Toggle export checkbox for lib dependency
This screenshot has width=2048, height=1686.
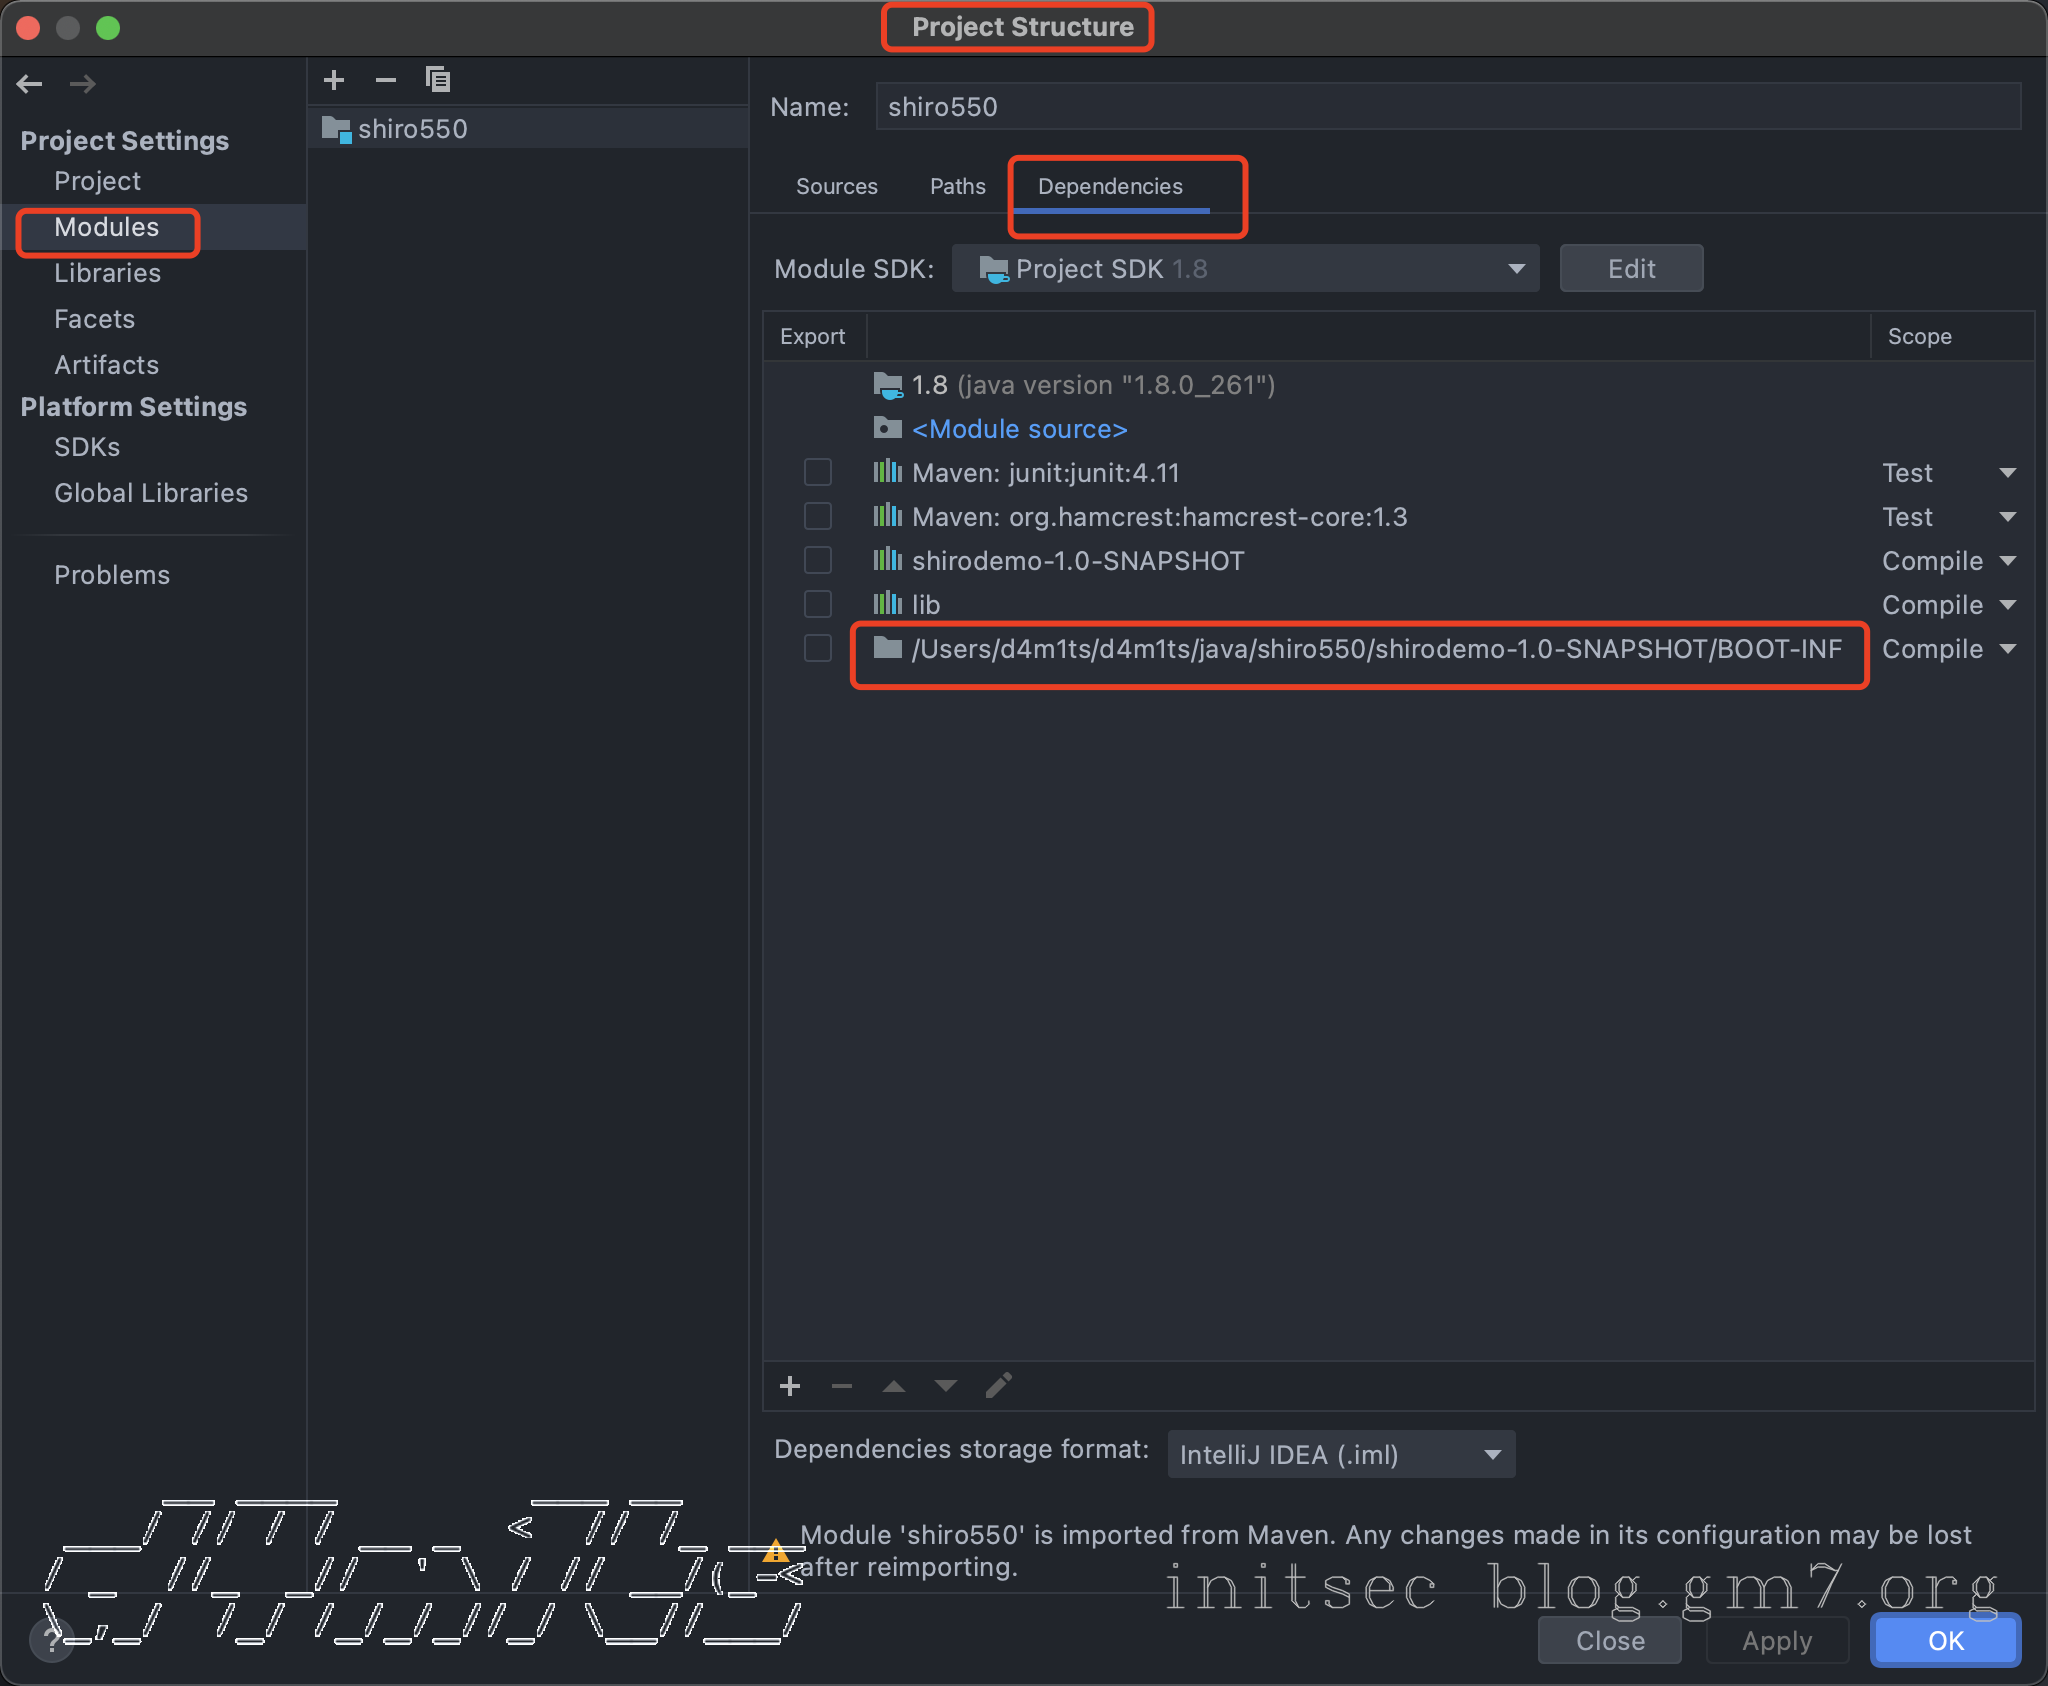[818, 604]
